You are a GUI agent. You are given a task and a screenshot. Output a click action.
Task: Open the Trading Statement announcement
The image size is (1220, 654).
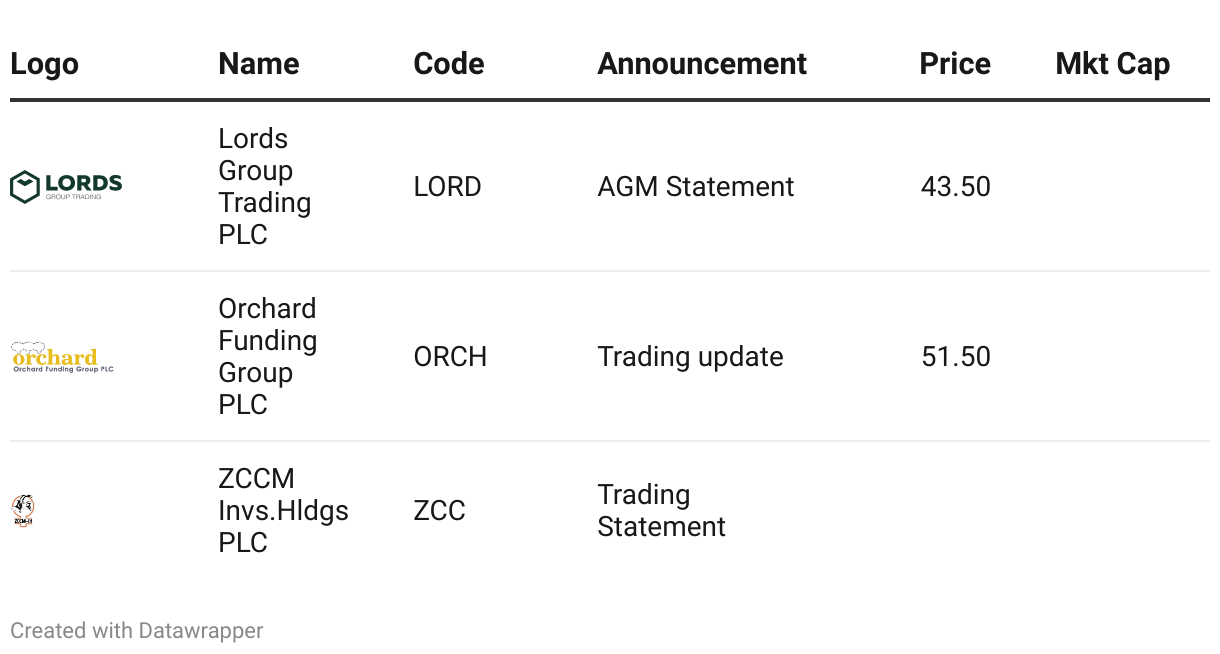click(661, 511)
